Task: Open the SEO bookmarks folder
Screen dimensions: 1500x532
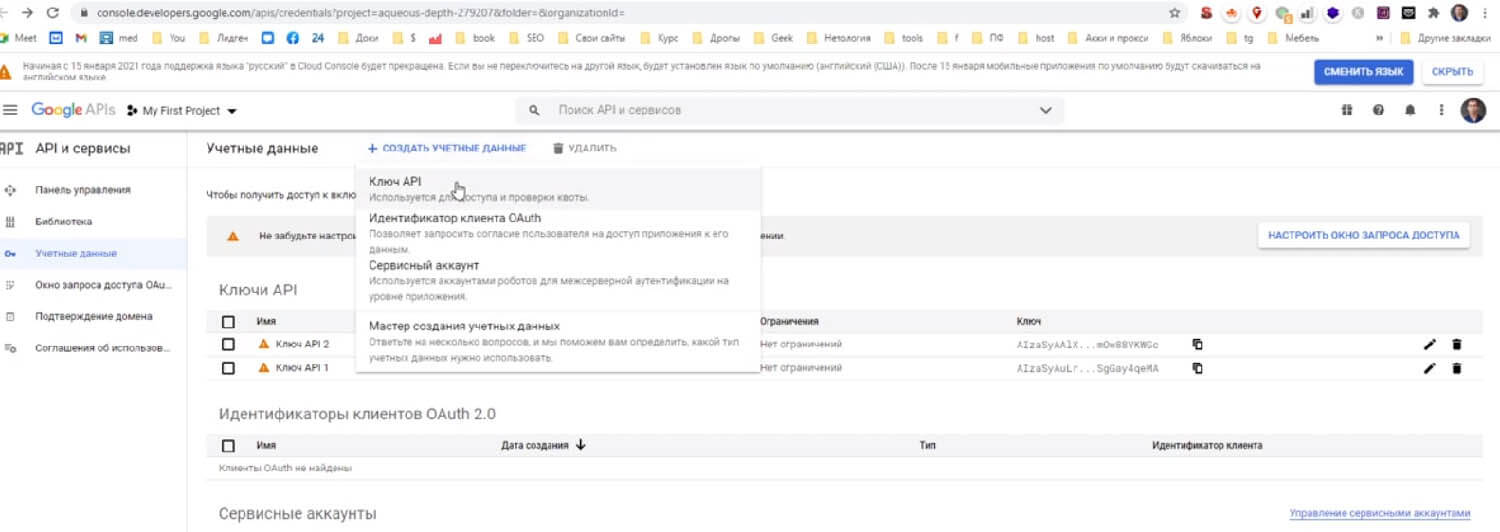Action: pos(527,38)
